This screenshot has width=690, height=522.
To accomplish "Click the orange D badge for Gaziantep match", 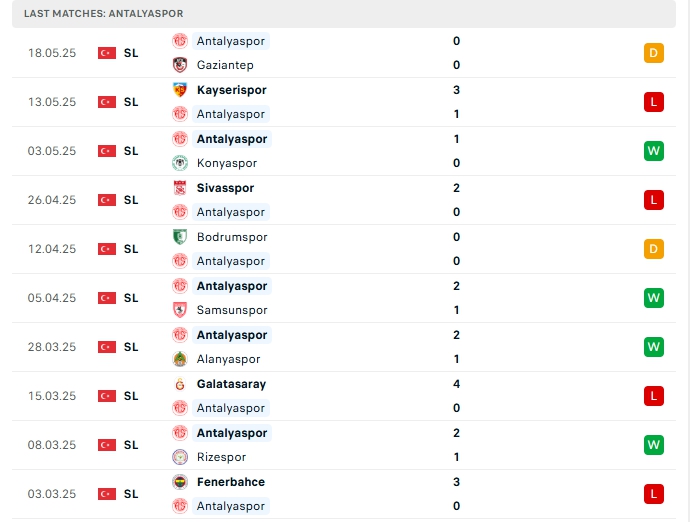I will (x=654, y=53).
